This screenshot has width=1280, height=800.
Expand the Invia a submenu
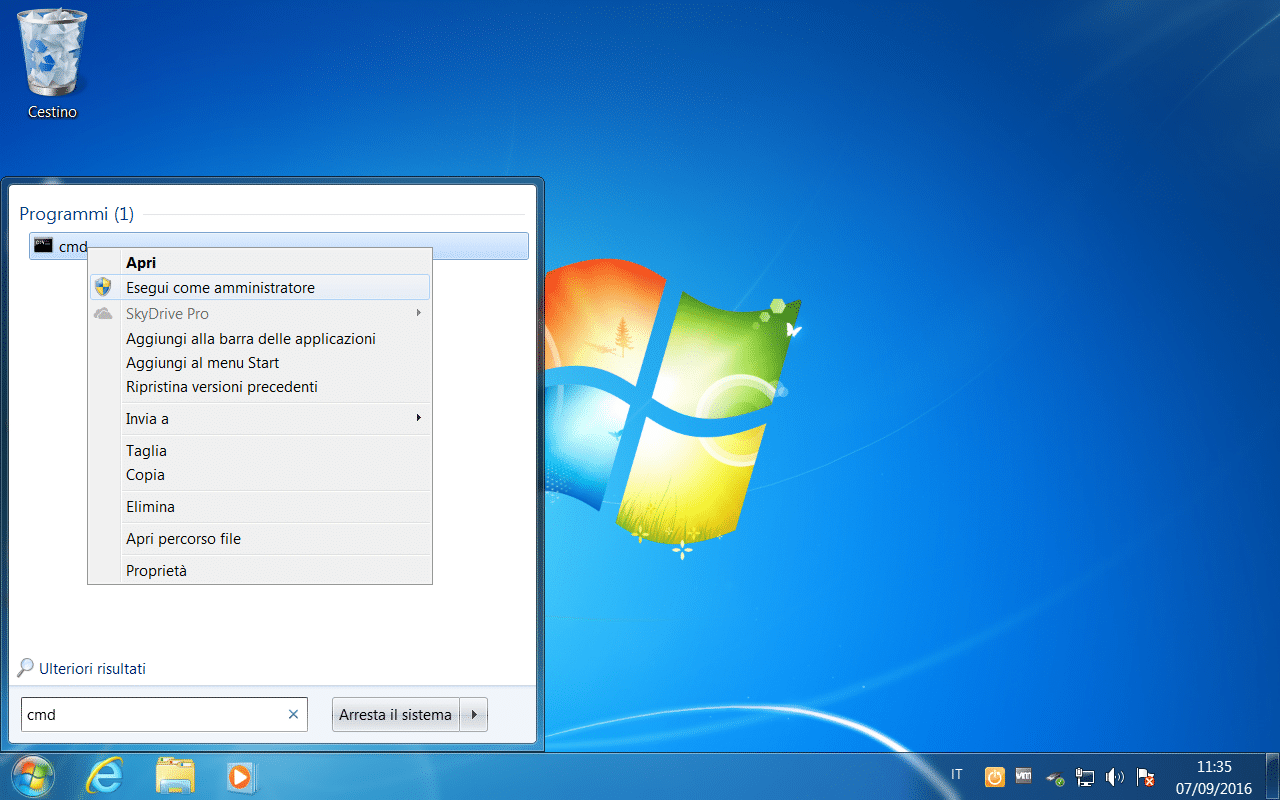coord(260,418)
